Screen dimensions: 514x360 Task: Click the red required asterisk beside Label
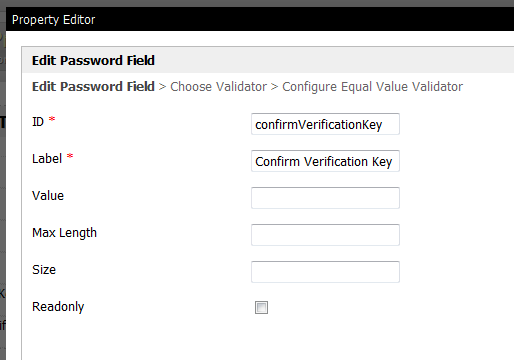70,156
